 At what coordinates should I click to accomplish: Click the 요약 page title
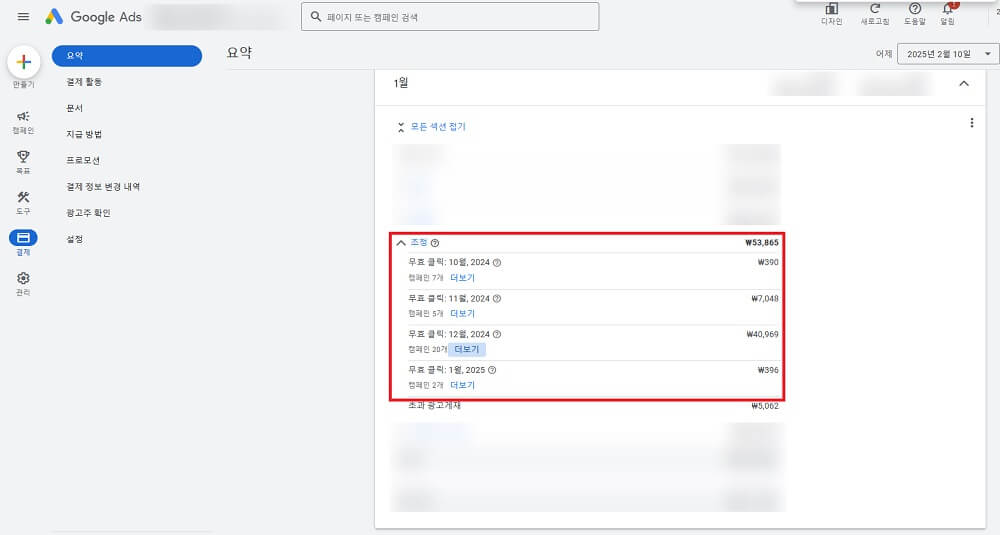(x=239, y=53)
